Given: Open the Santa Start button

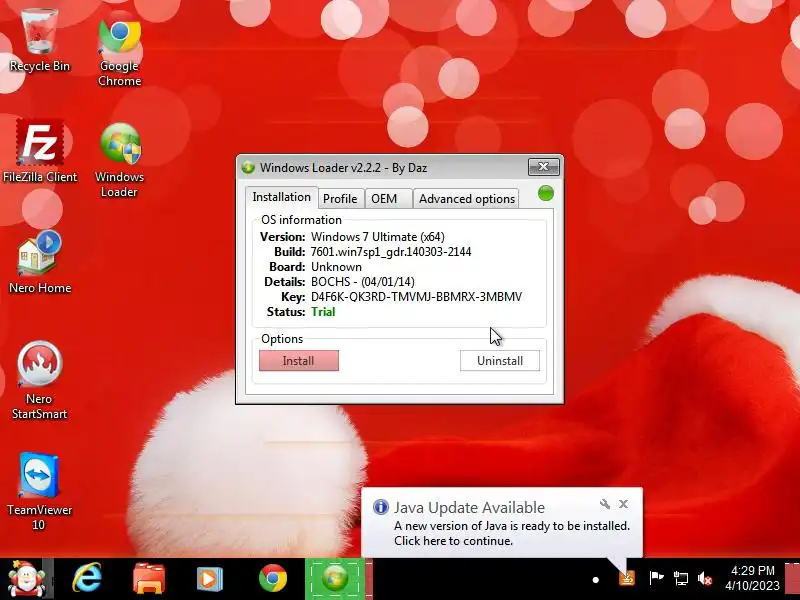Looking at the screenshot, I should pyautogui.click(x=26, y=579).
